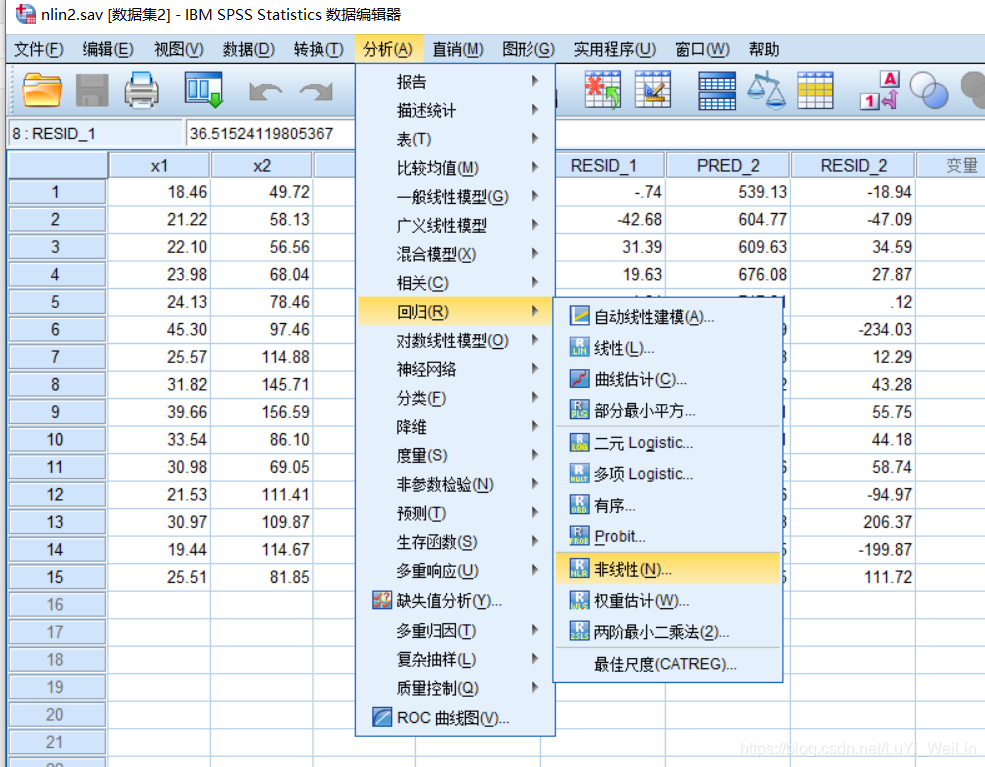Select row header number 8
The height and width of the screenshot is (767, 985).
[x=57, y=384]
